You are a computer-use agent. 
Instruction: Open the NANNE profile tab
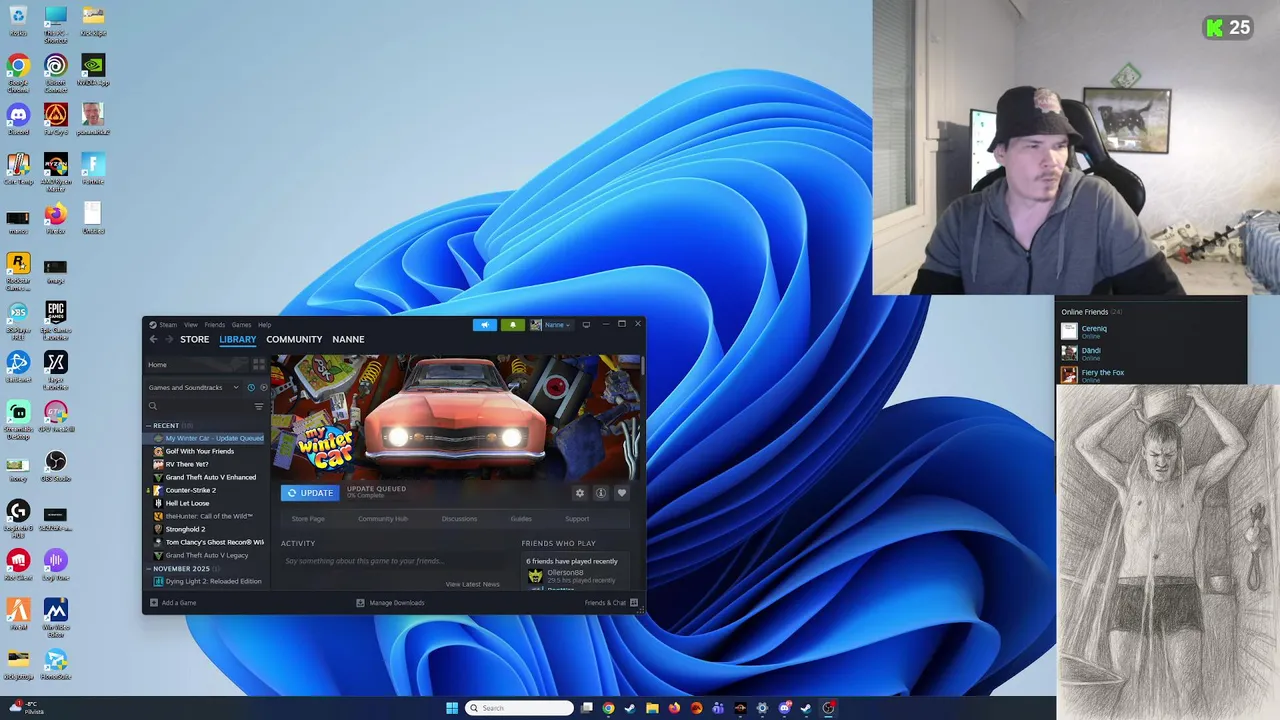coord(348,339)
